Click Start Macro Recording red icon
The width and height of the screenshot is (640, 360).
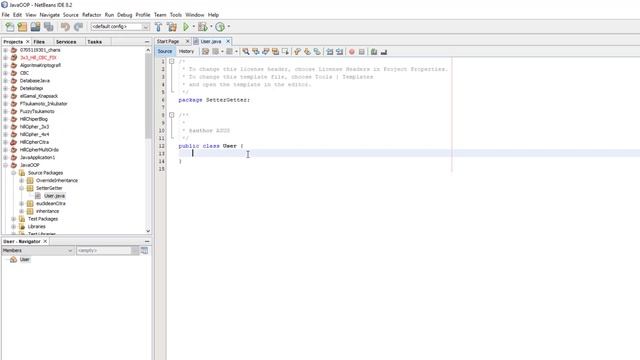tap(351, 51)
